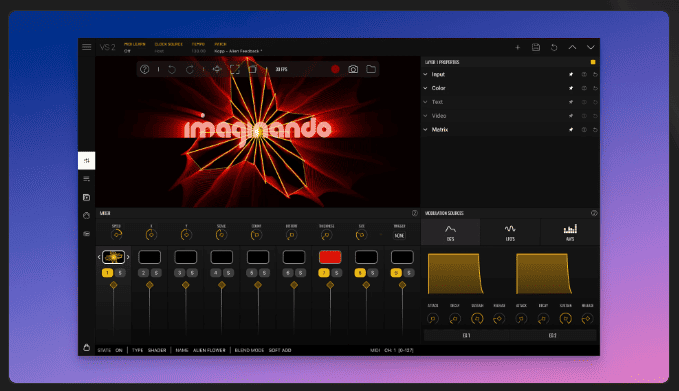Pin the Input properties section
The image size is (679, 391).
point(571,74)
